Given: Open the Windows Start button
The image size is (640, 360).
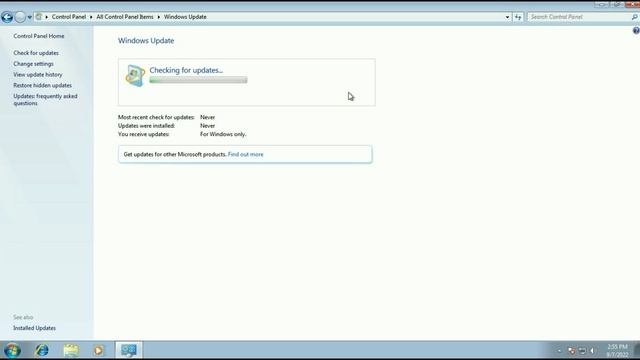Looking at the screenshot, I should 12,350.
